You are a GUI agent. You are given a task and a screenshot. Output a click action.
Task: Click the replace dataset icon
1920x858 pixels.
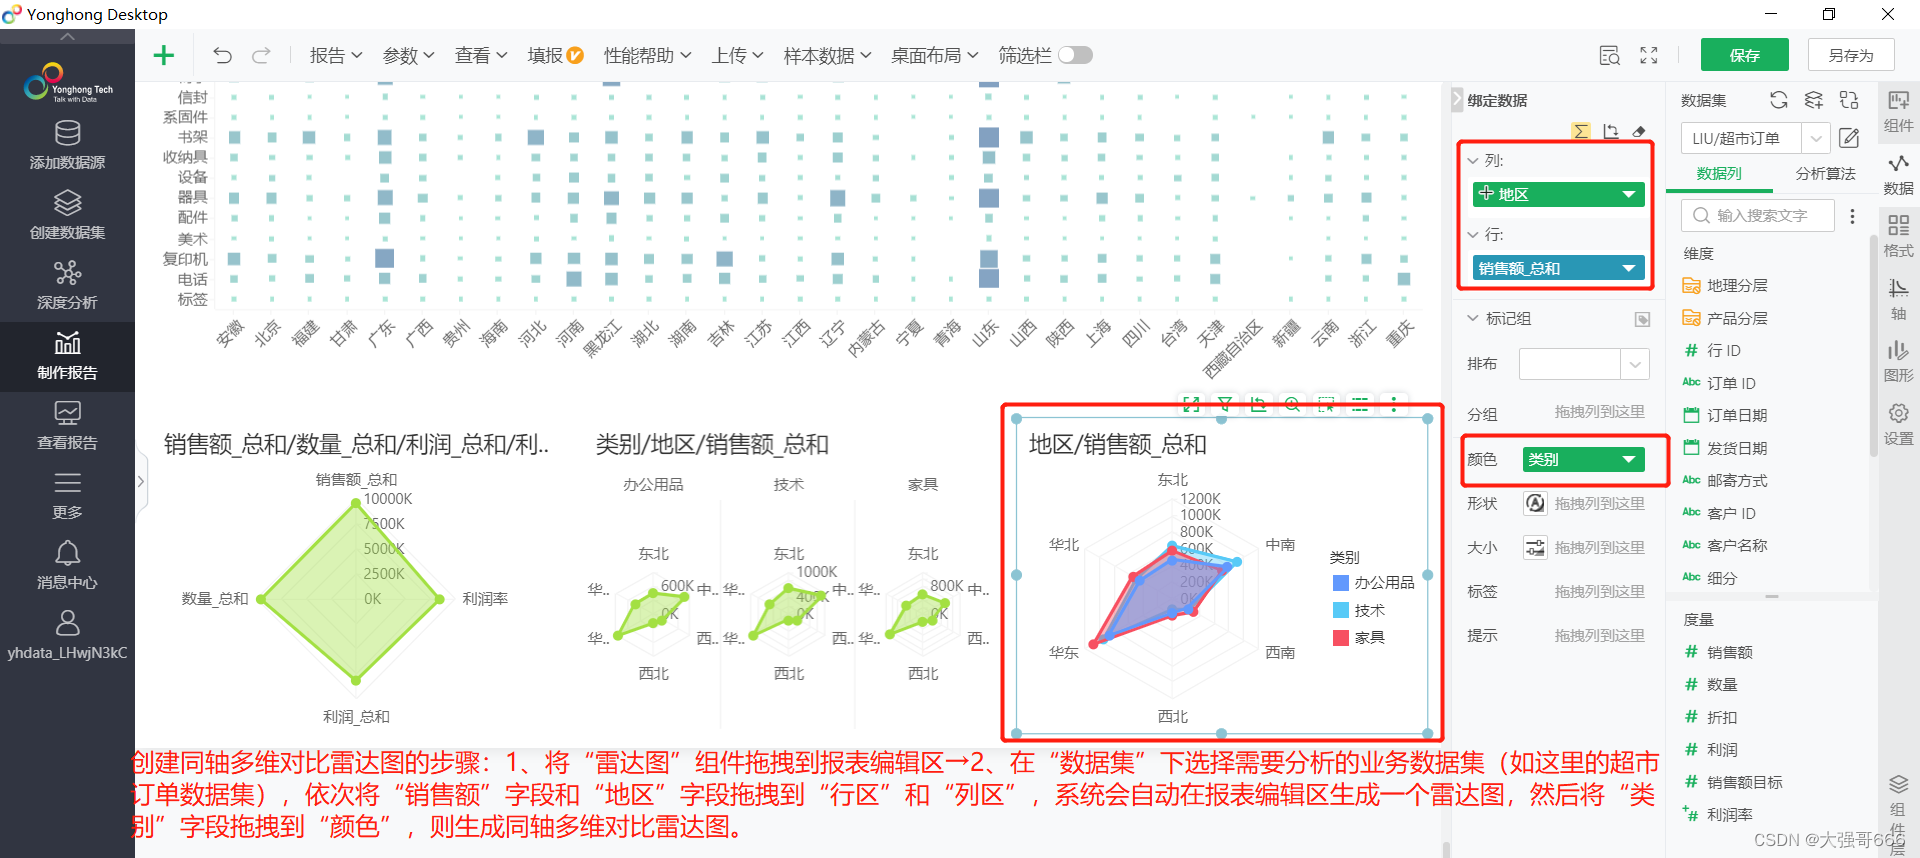click(x=1849, y=100)
